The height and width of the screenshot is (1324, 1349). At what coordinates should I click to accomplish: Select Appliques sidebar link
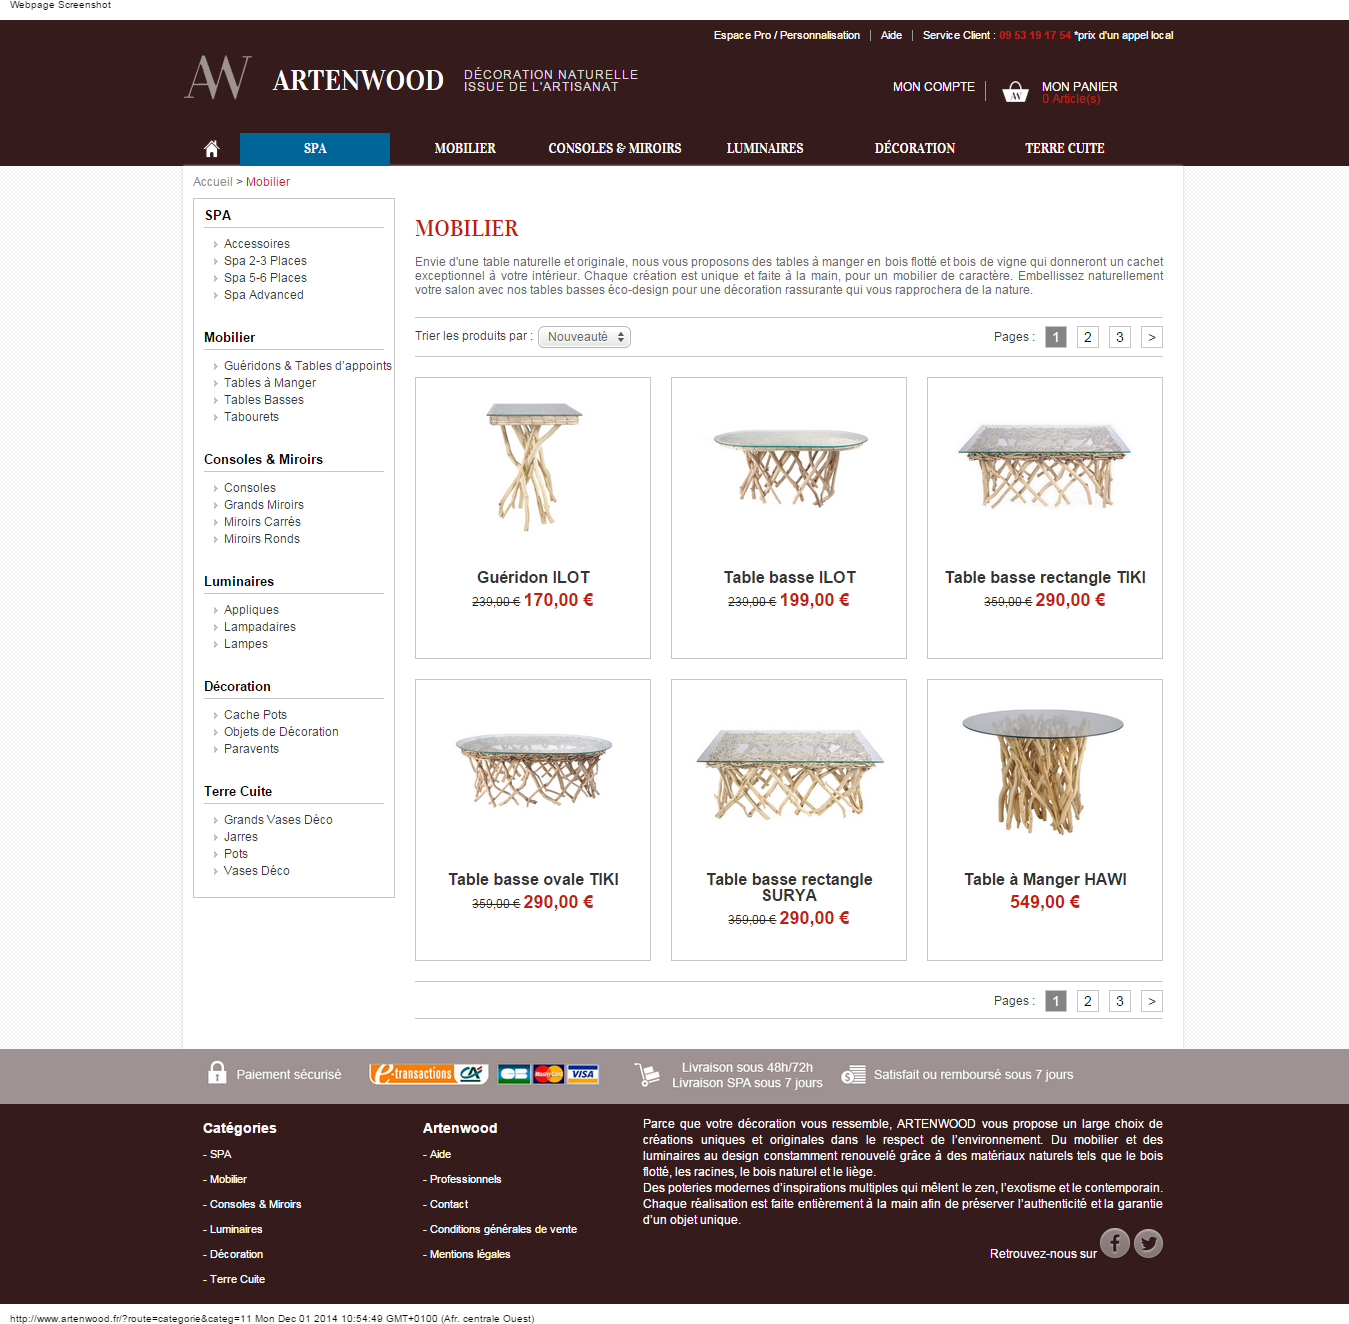[x=251, y=610]
